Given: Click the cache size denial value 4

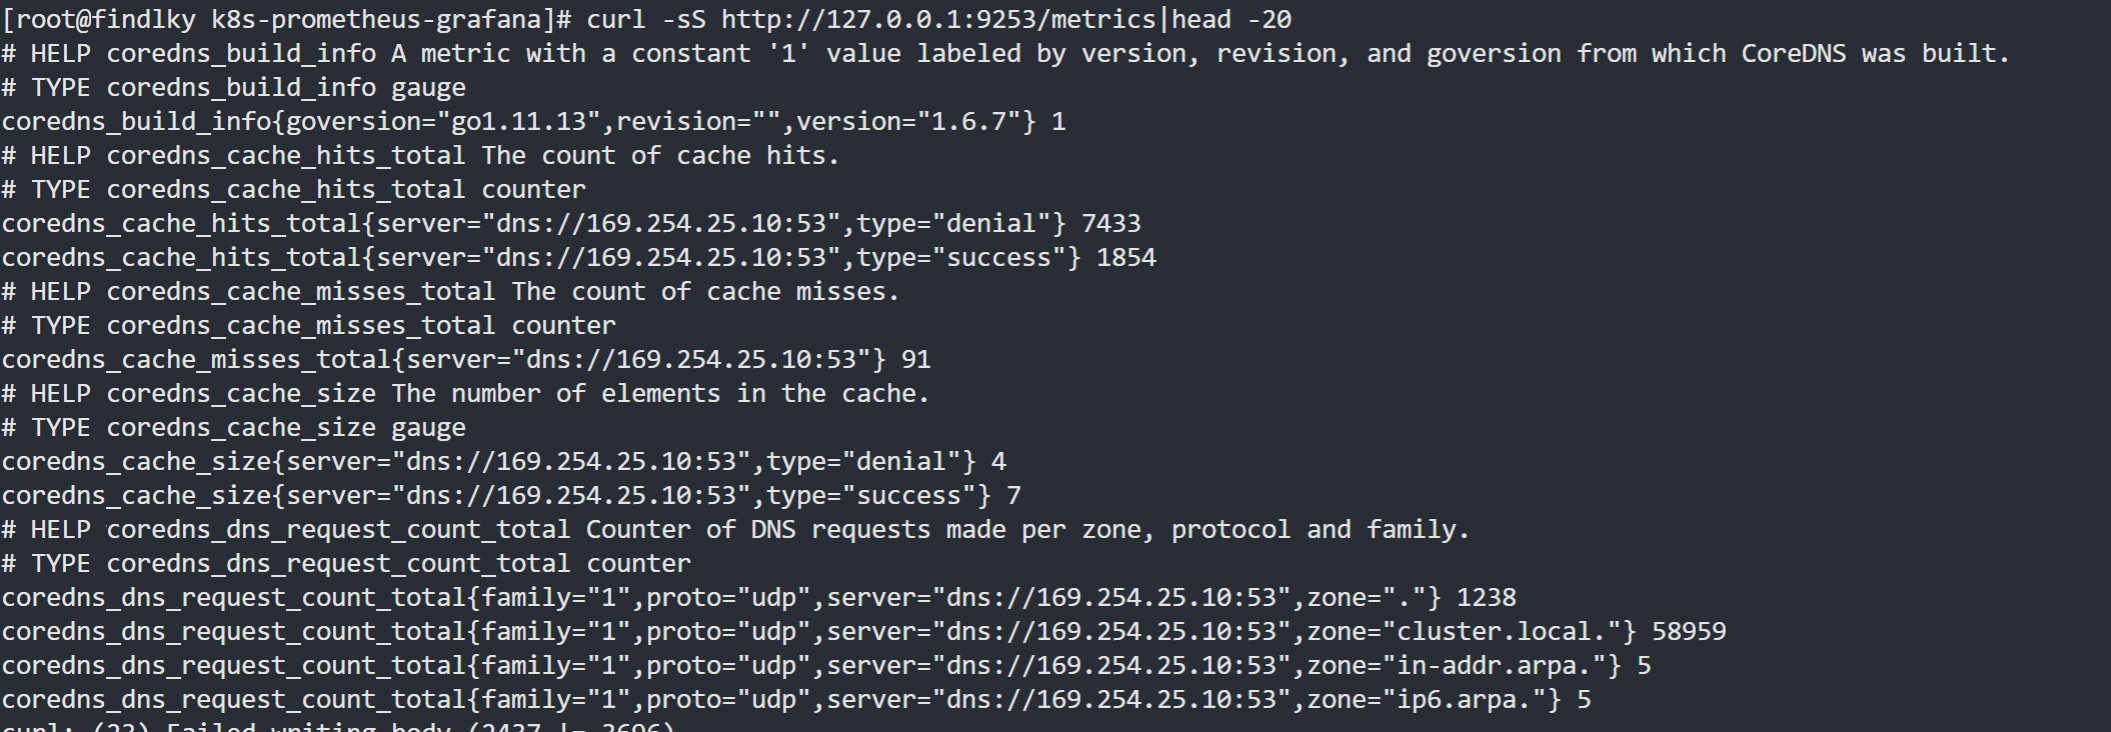Looking at the screenshot, I should click(998, 461).
